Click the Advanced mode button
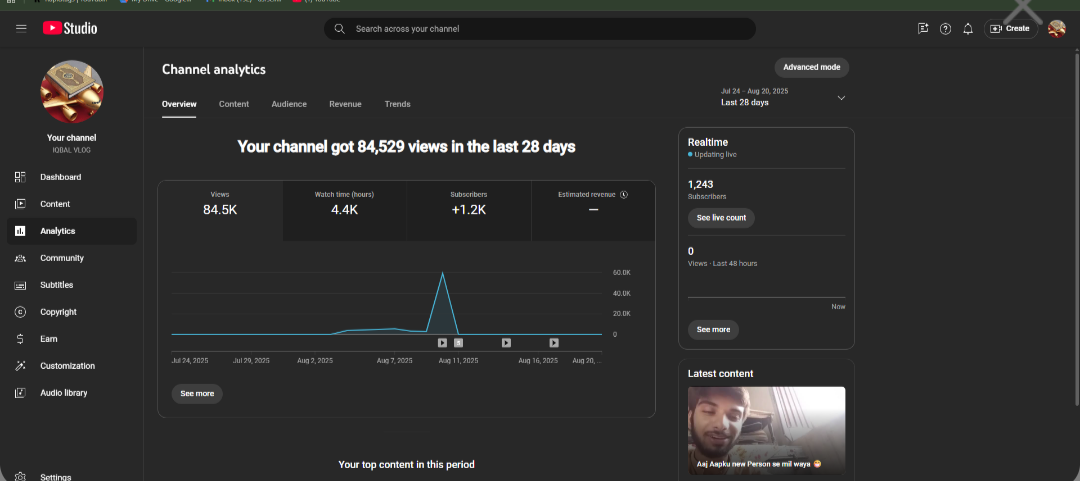The image size is (1080, 481). point(811,67)
